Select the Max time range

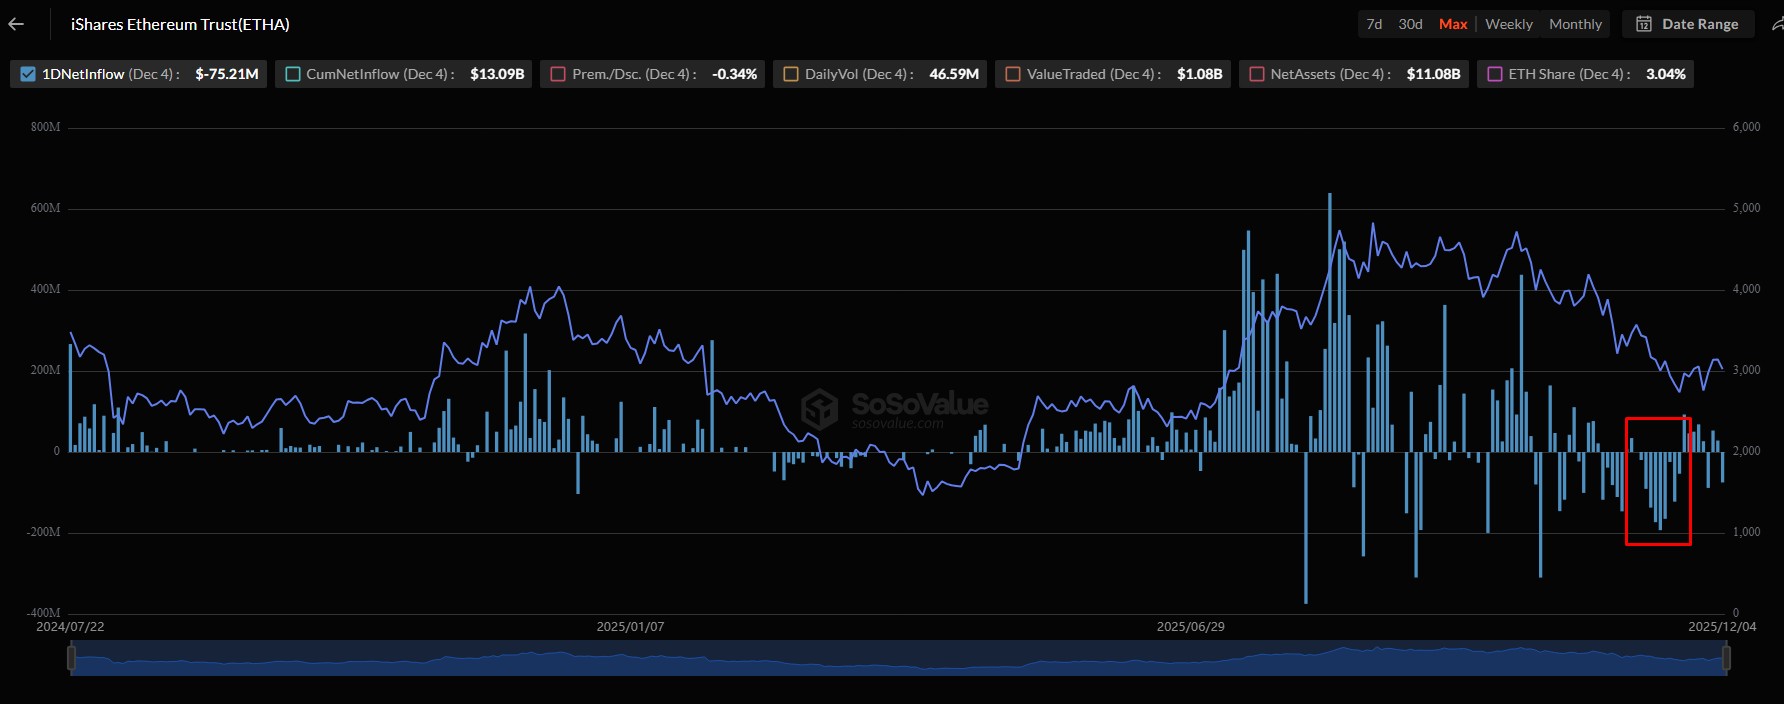[x=1453, y=24]
